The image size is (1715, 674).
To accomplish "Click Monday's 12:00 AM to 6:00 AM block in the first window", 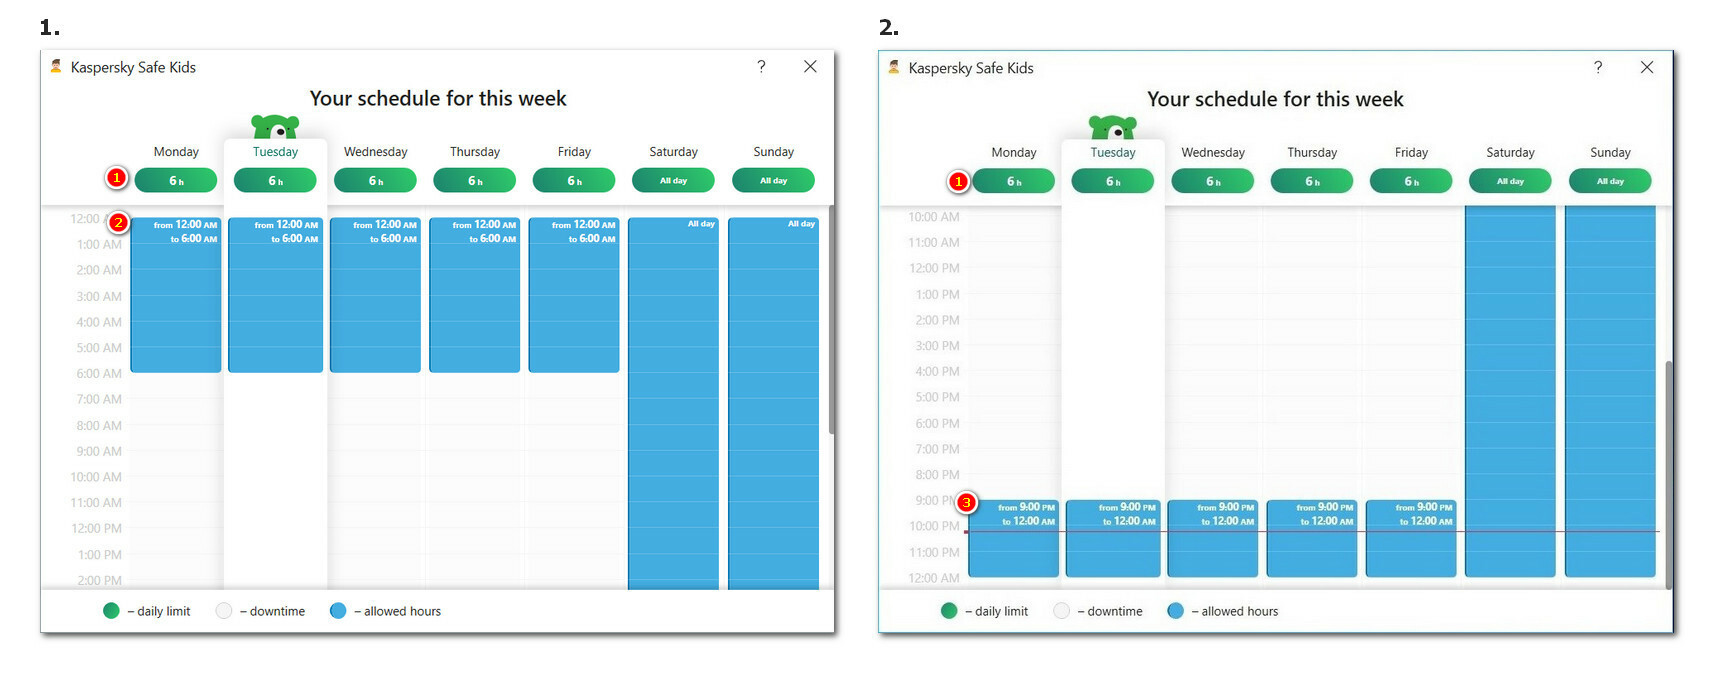I will click(176, 300).
